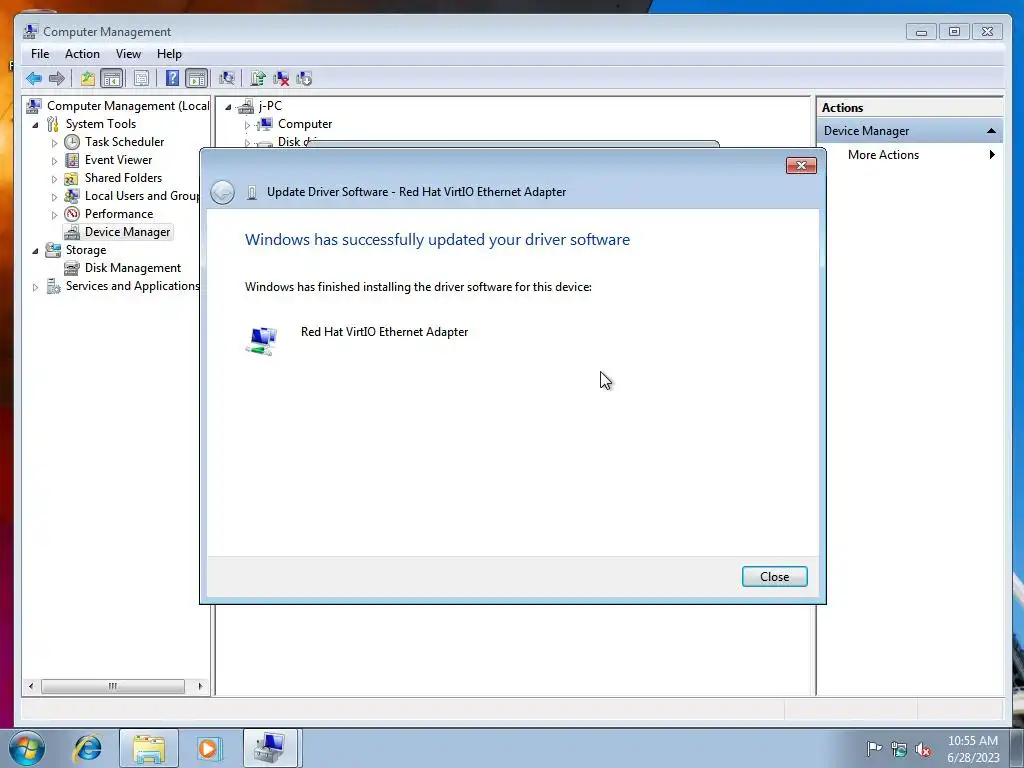Expand the Event Viewer node

tap(54, 160)
